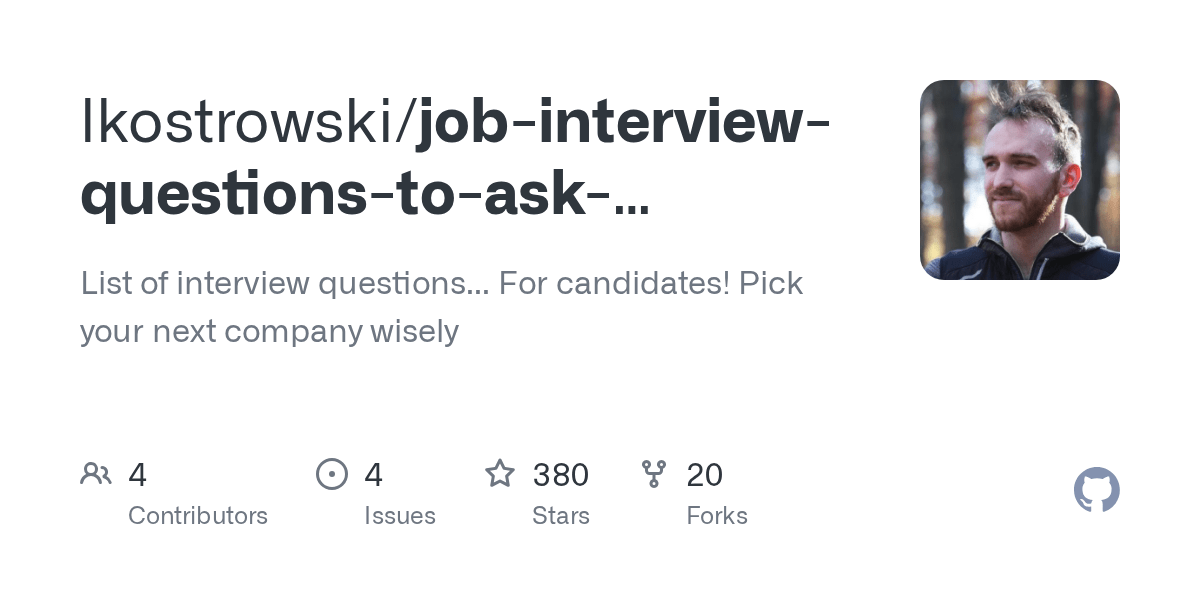The width and height of the screenshot is (1200, 600).
Task: Click the Stars star icon
Action: (x=500, y=474)
